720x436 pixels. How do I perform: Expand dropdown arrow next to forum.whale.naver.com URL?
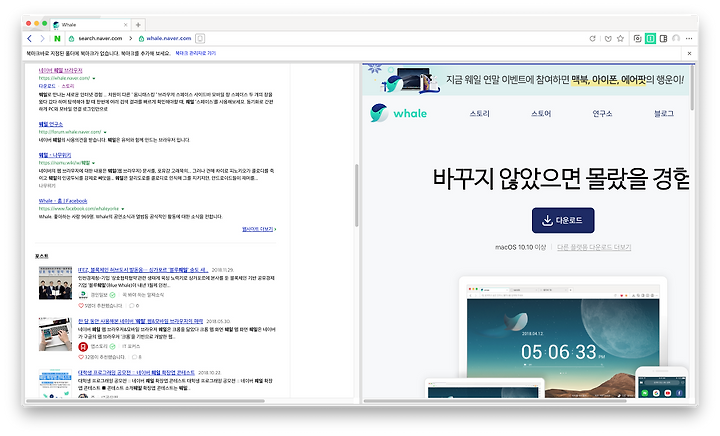[105, 132]
